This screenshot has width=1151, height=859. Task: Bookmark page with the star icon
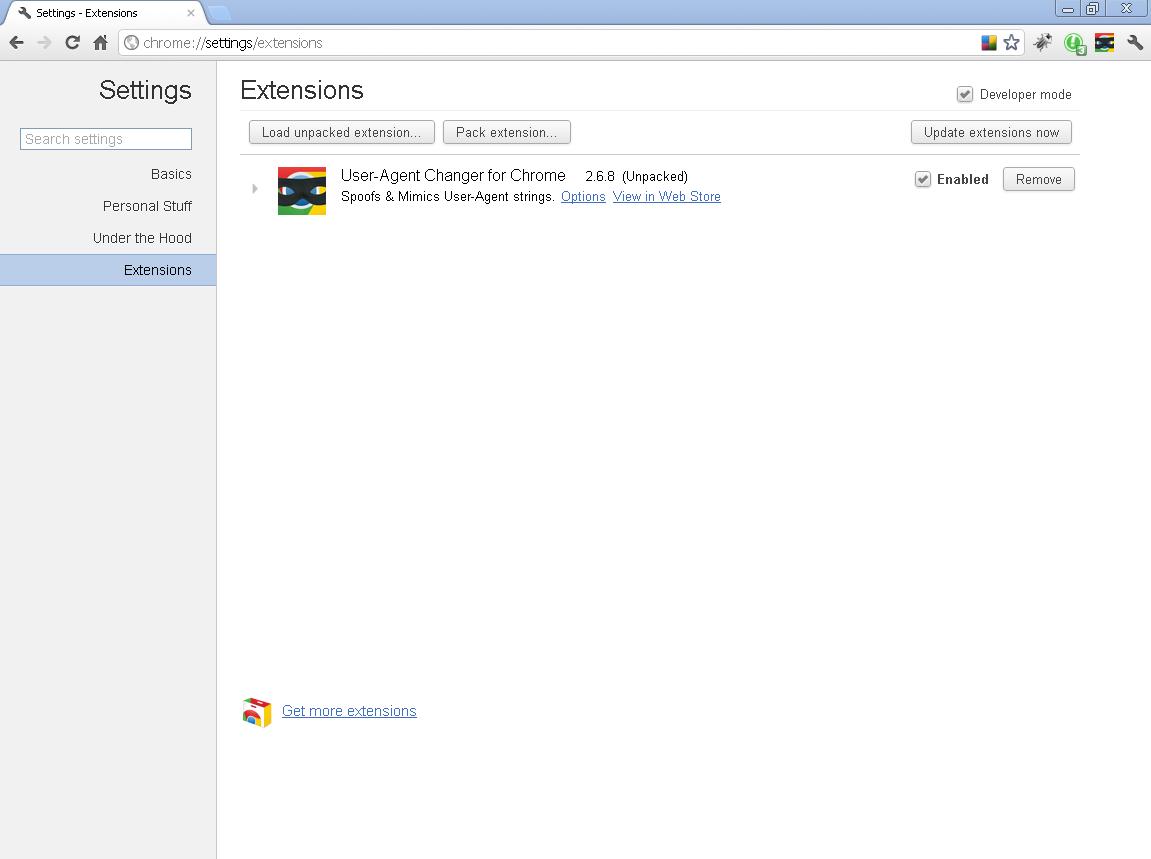pyautogui.click(x=1012, y=43)
